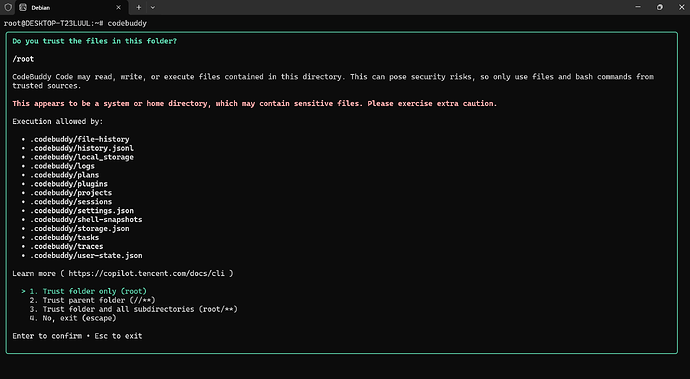Image resolution: width=690 pixels, height=379 pixels.
Task: Click '.codebuddy/traces' entry
Action: (x=67, y=247)
